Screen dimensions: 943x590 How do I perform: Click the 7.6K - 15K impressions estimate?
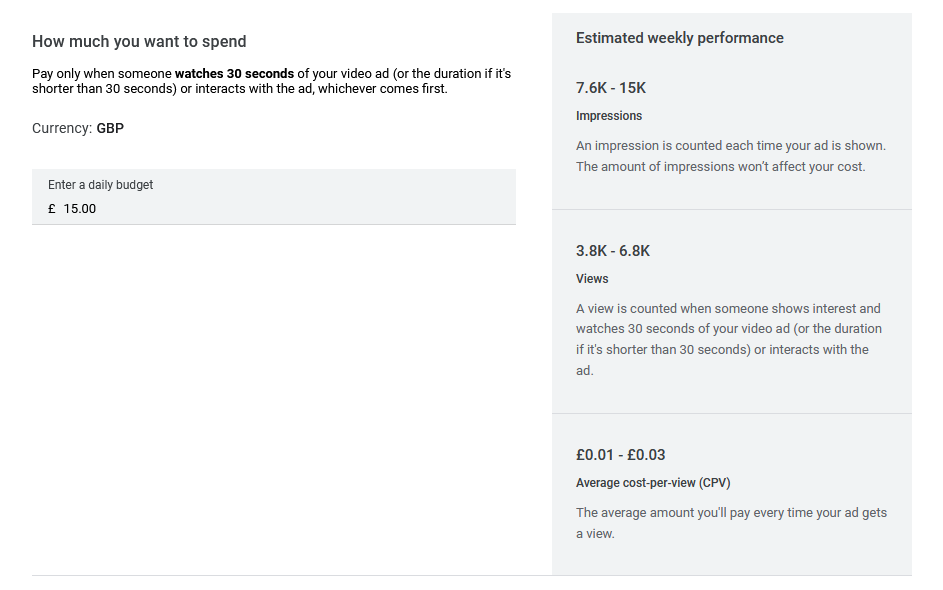point(611,88)
